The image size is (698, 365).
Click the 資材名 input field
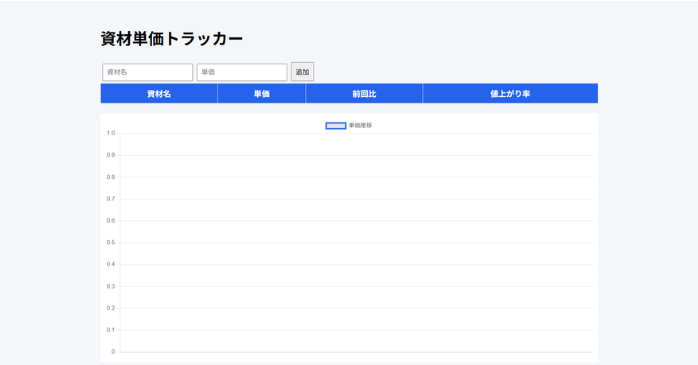point(147,72)
